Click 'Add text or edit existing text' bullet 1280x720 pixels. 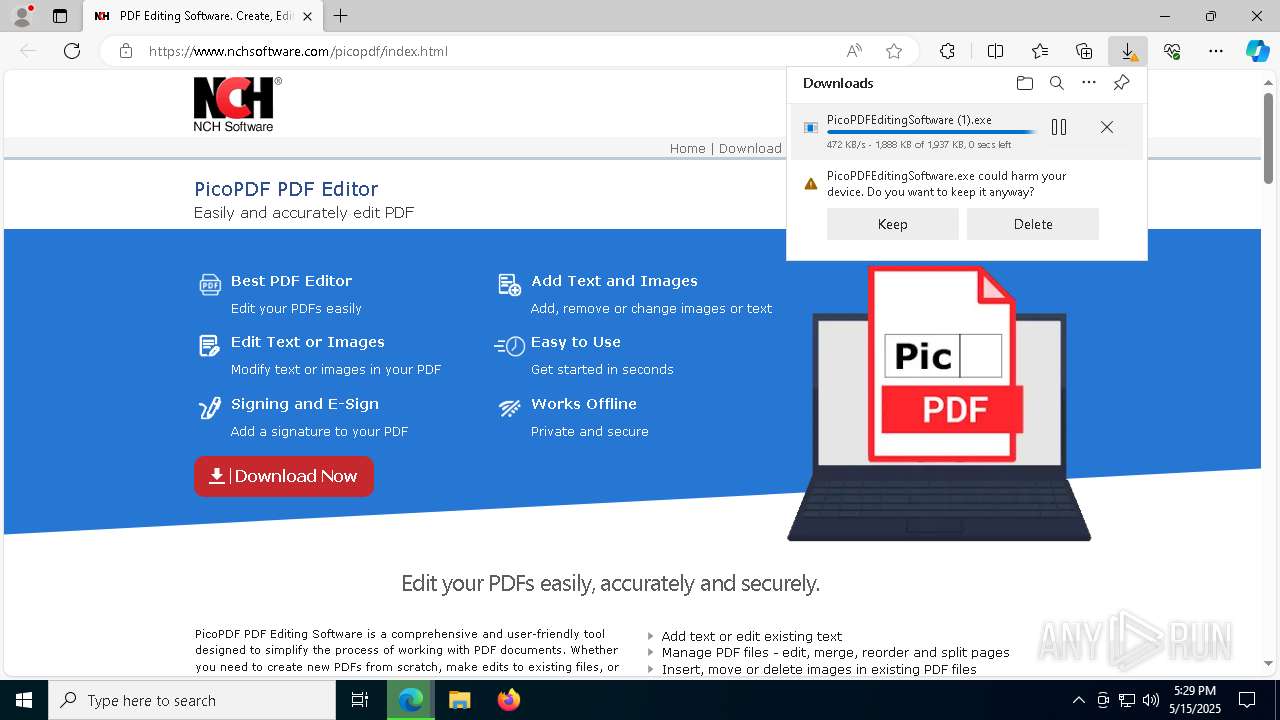[x=751, y=636]
